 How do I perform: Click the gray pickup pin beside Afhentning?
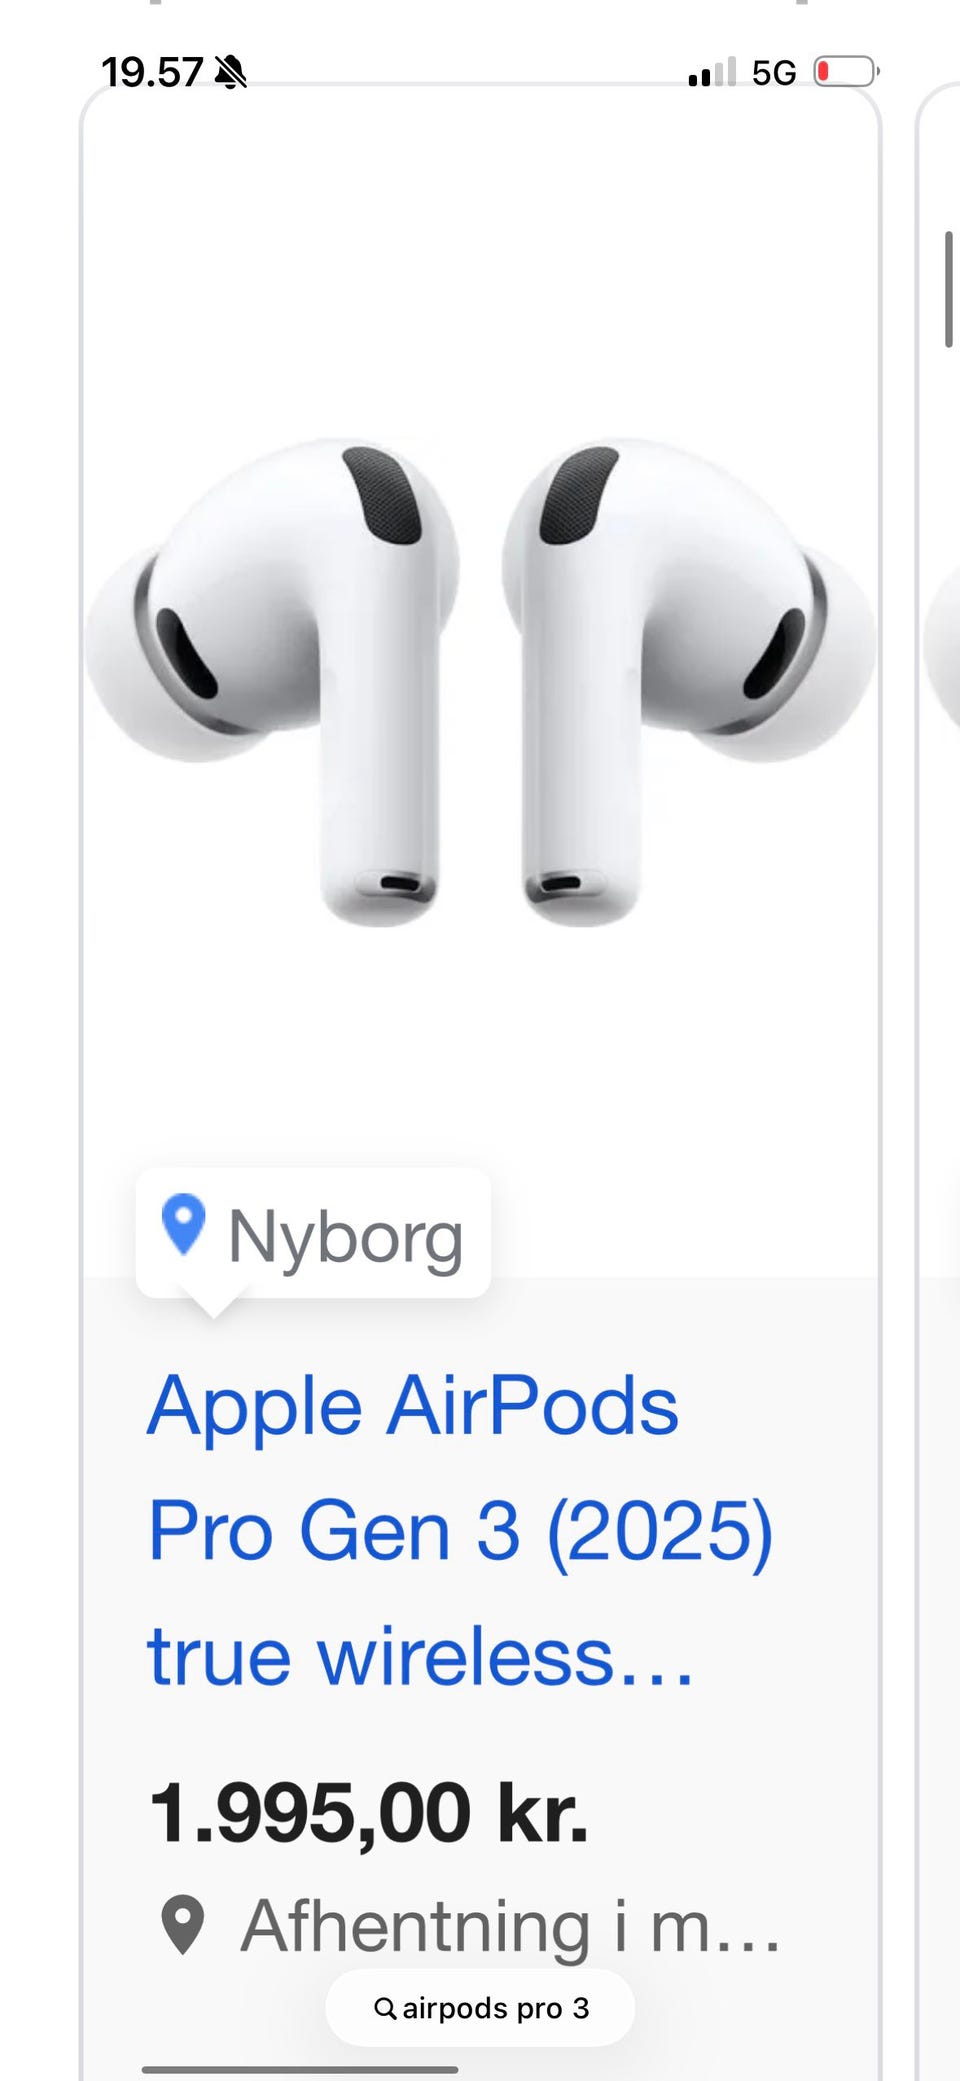pos(183,1925)
